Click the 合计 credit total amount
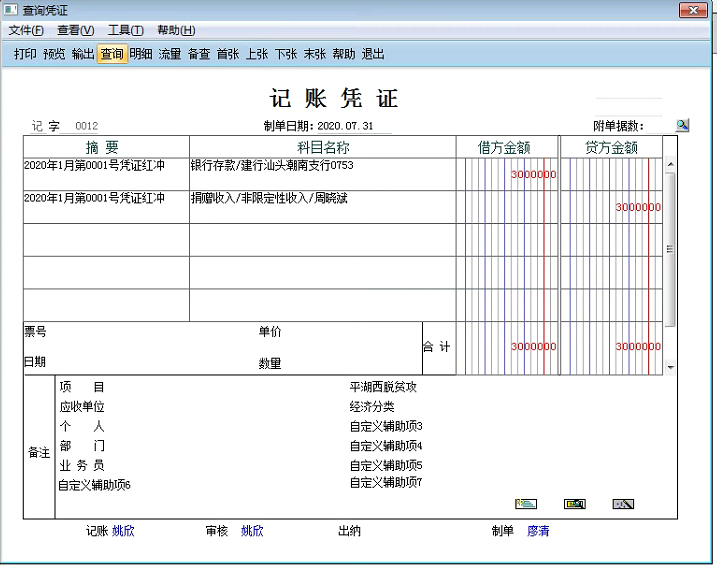717x567 pixels. 638,346
